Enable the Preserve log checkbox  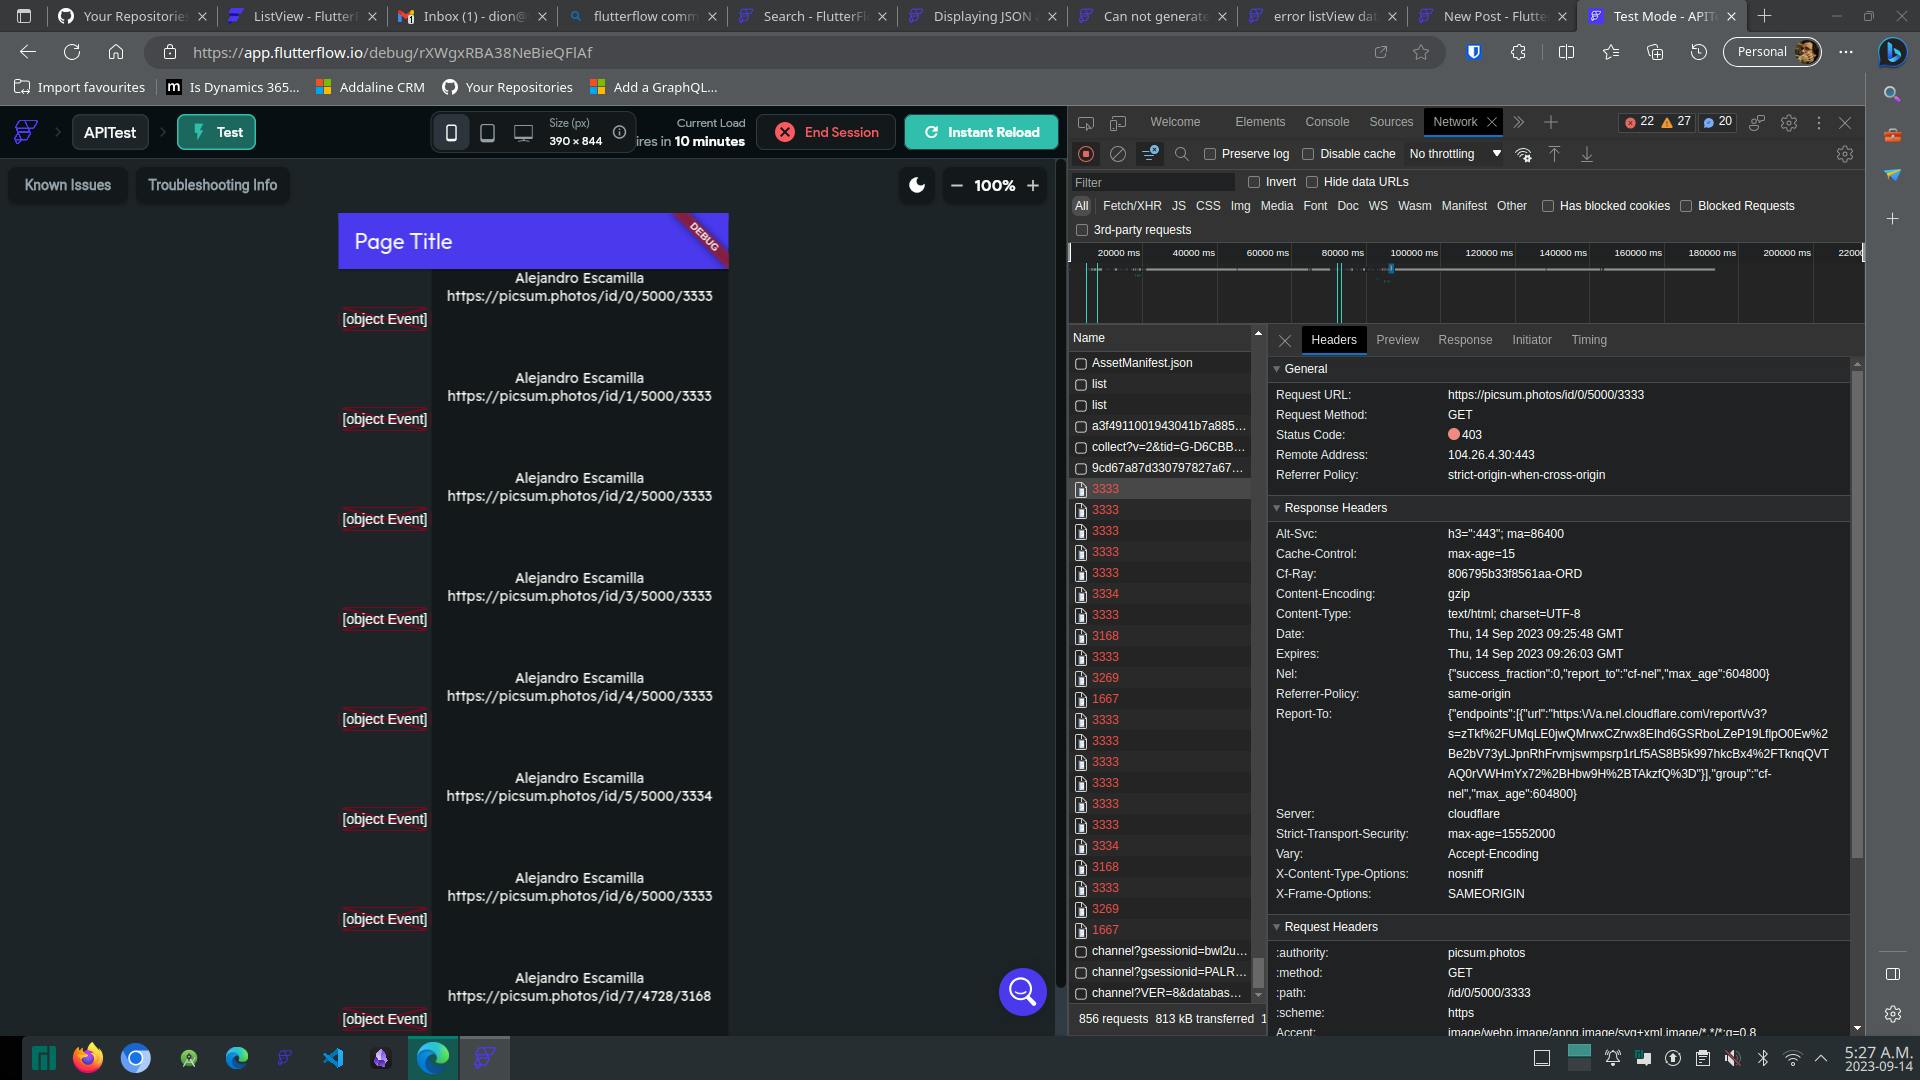click(1210, 154)
